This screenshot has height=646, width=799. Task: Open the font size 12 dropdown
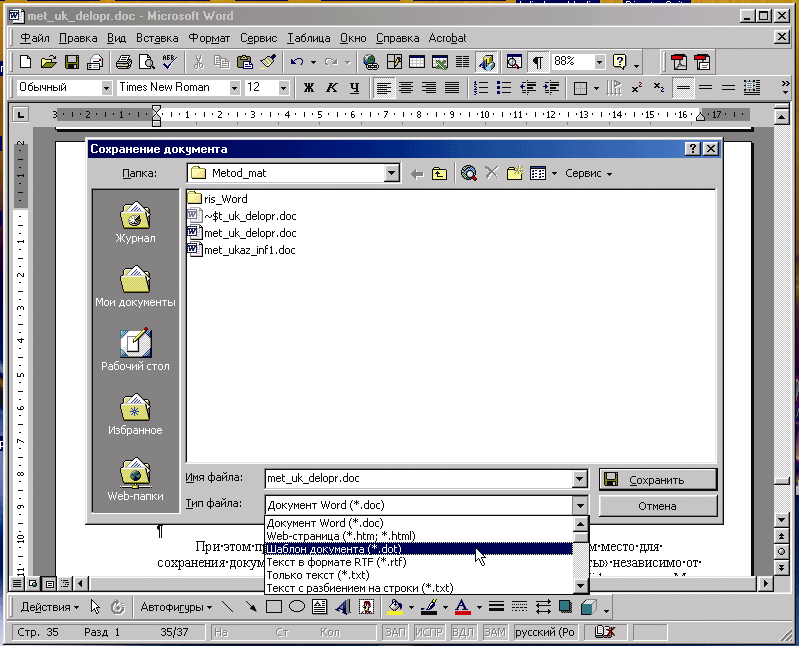pos(284,88)
